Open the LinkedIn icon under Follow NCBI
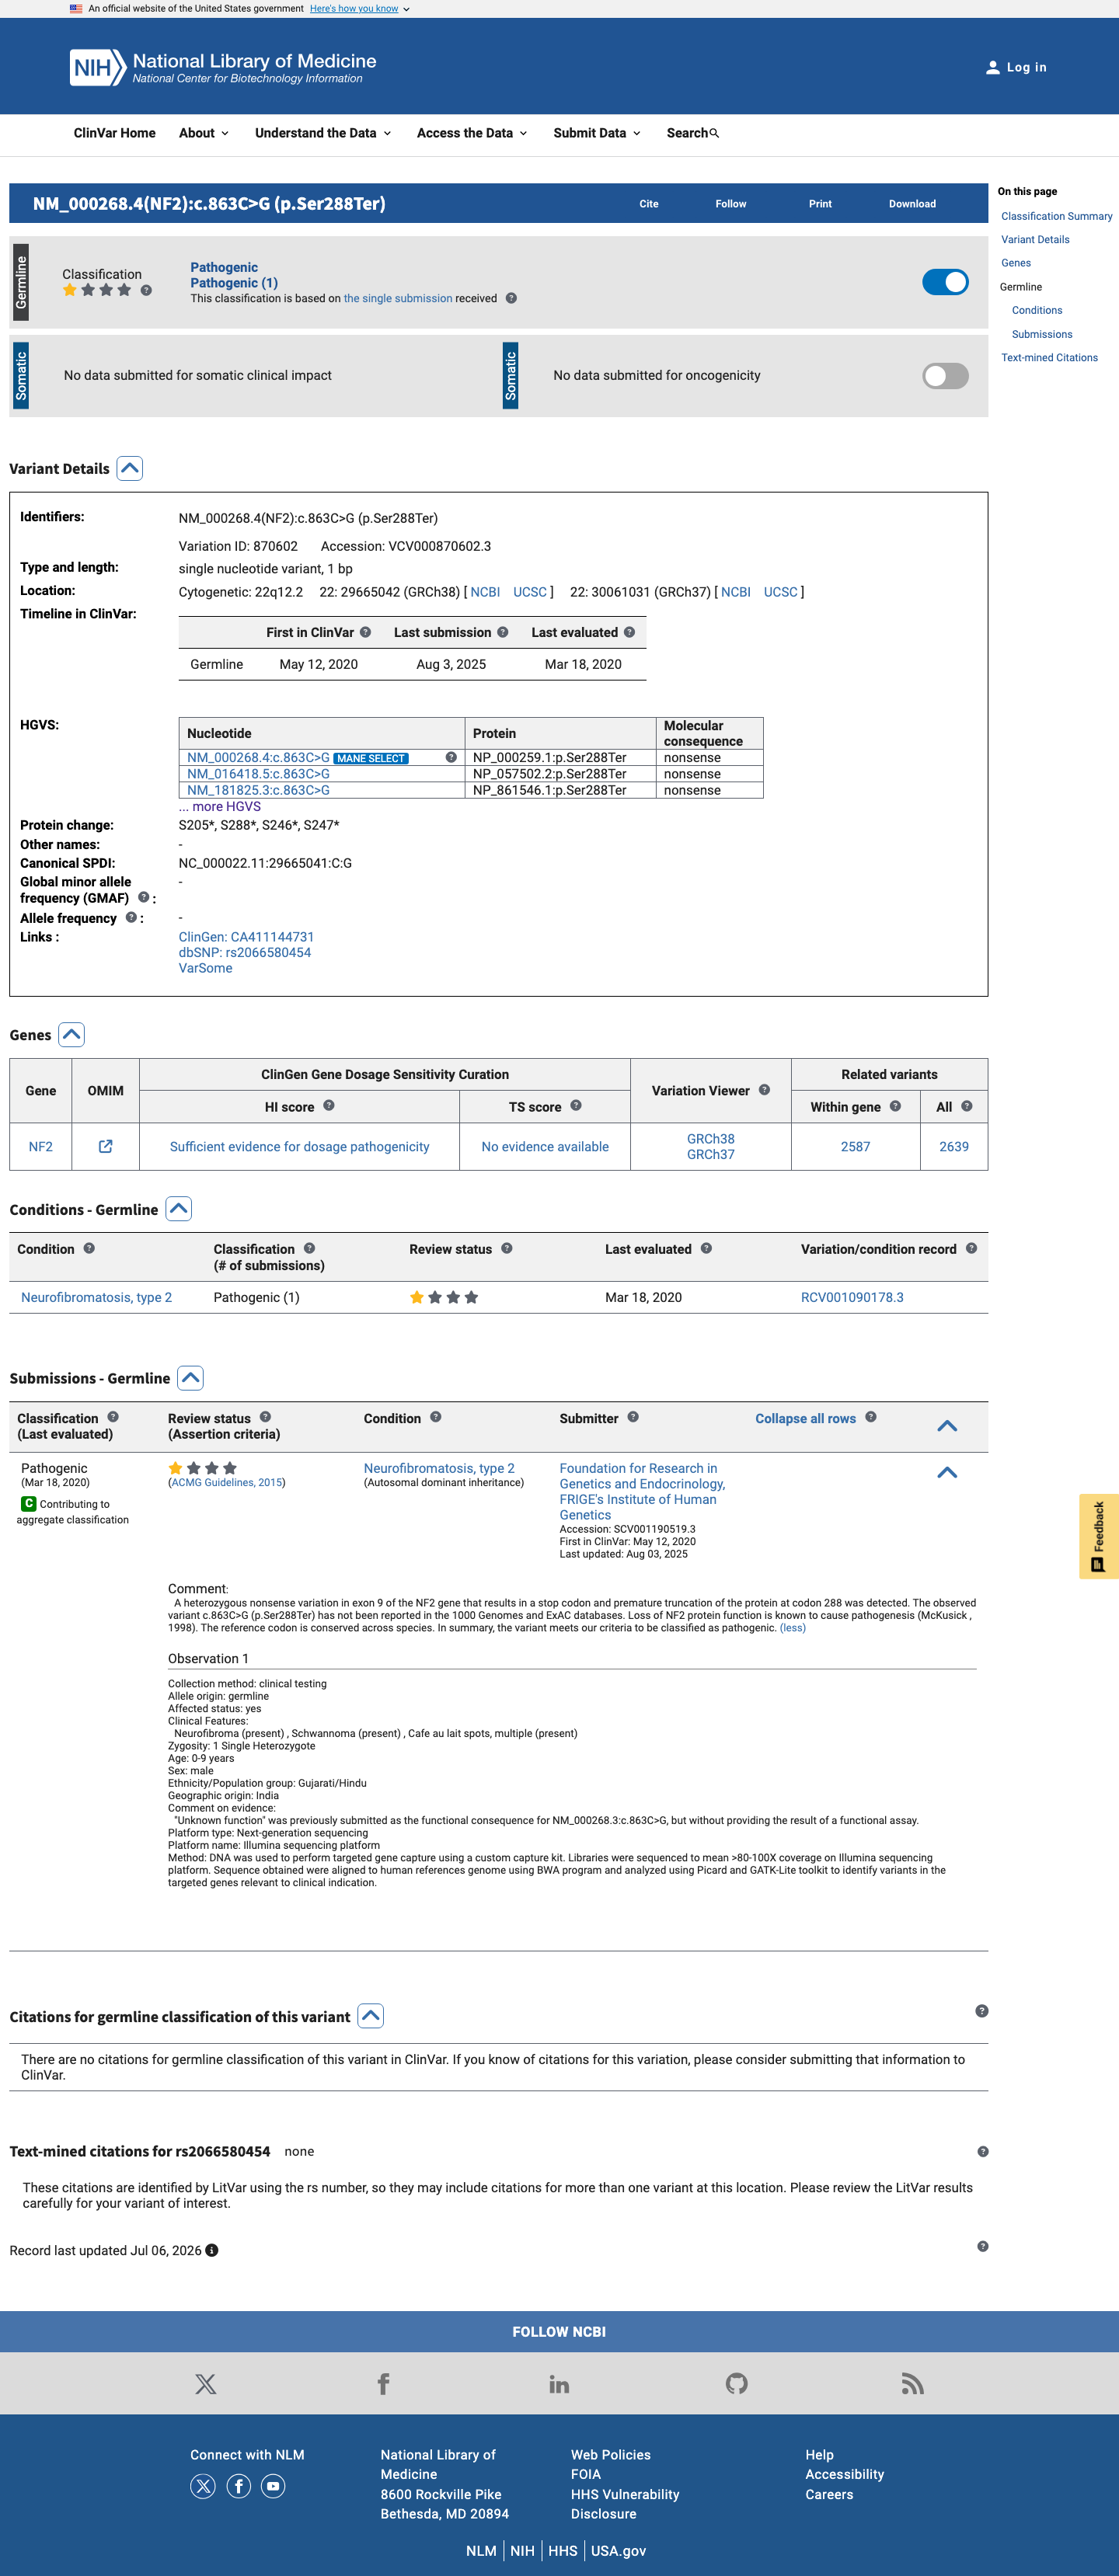Image resolution: width=1119 pixels, height=2576 pixels. pyautogui.click(x=559, y=2384)
